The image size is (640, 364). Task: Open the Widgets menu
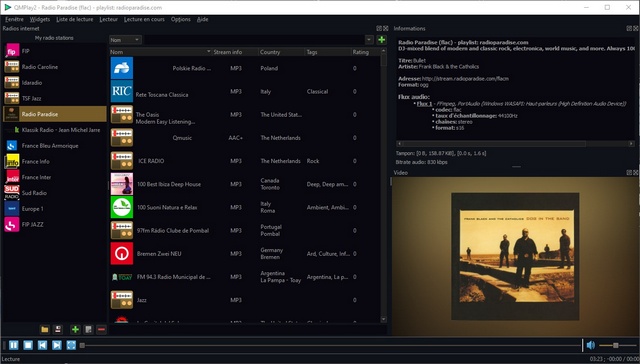(40, 19)
